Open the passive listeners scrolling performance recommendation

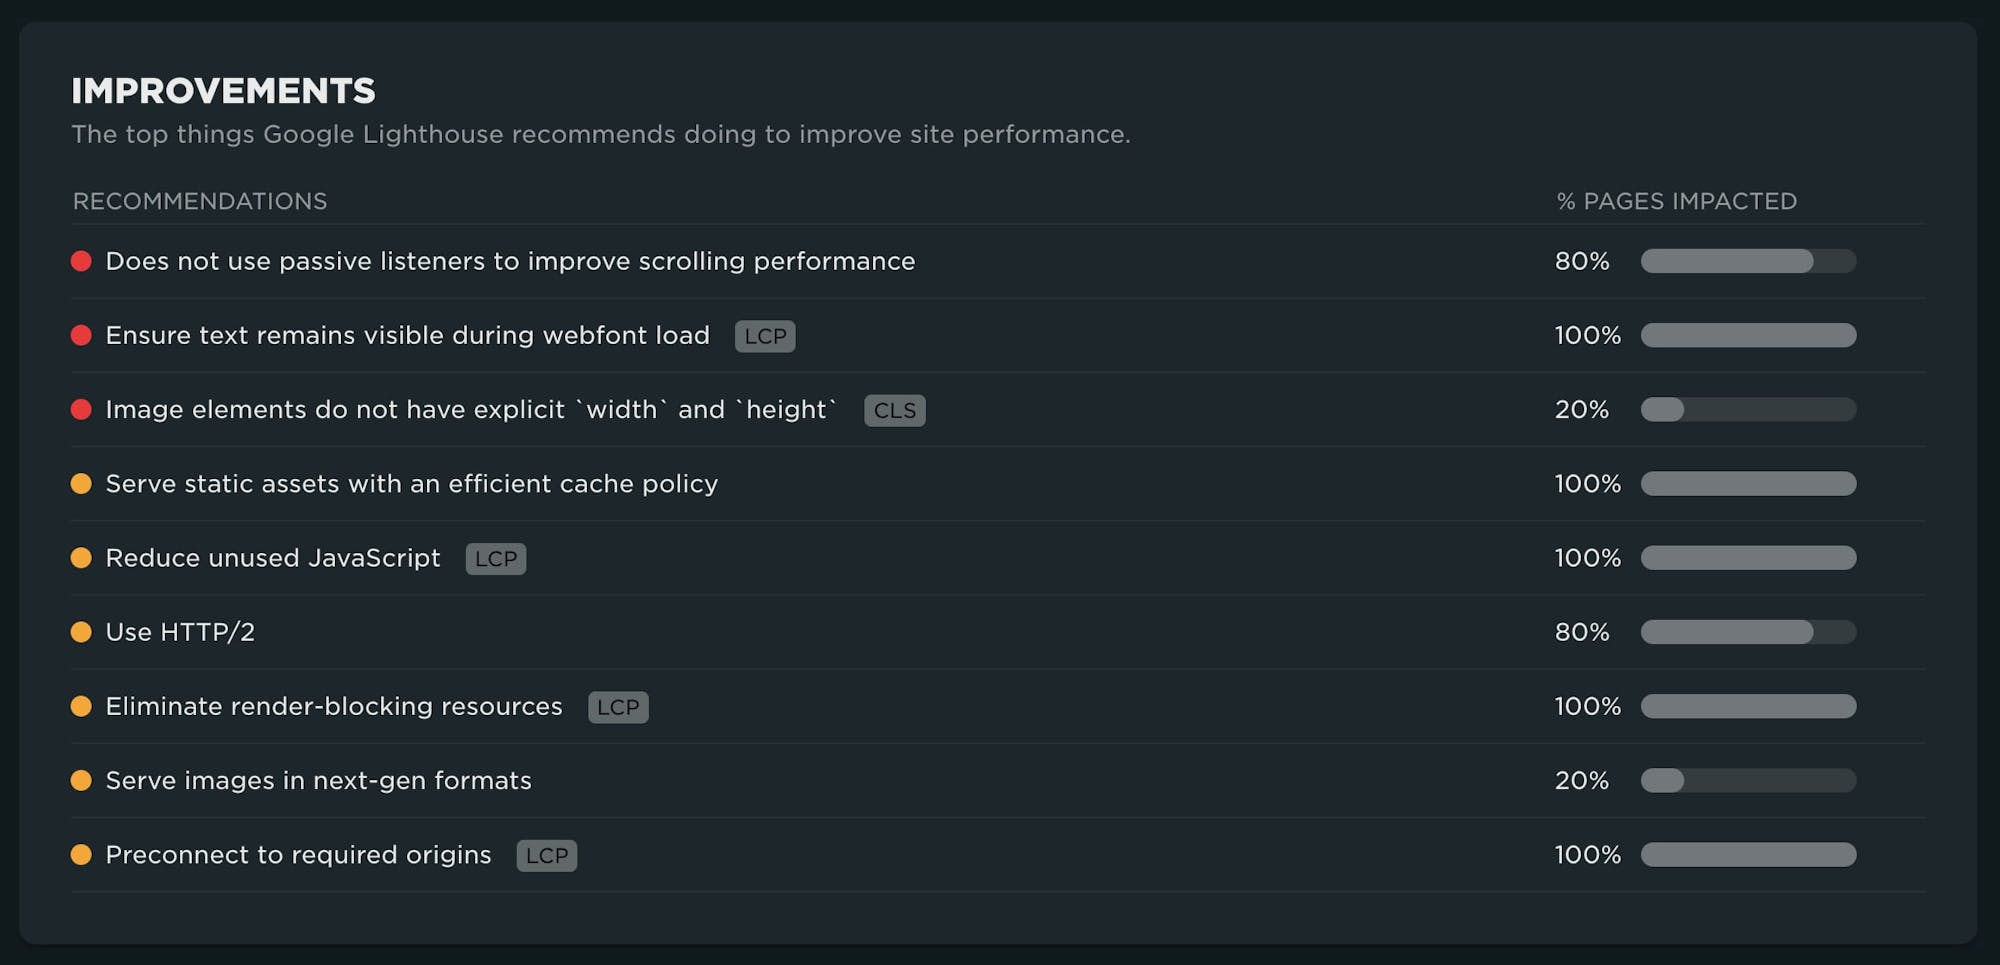click(510, 261)
